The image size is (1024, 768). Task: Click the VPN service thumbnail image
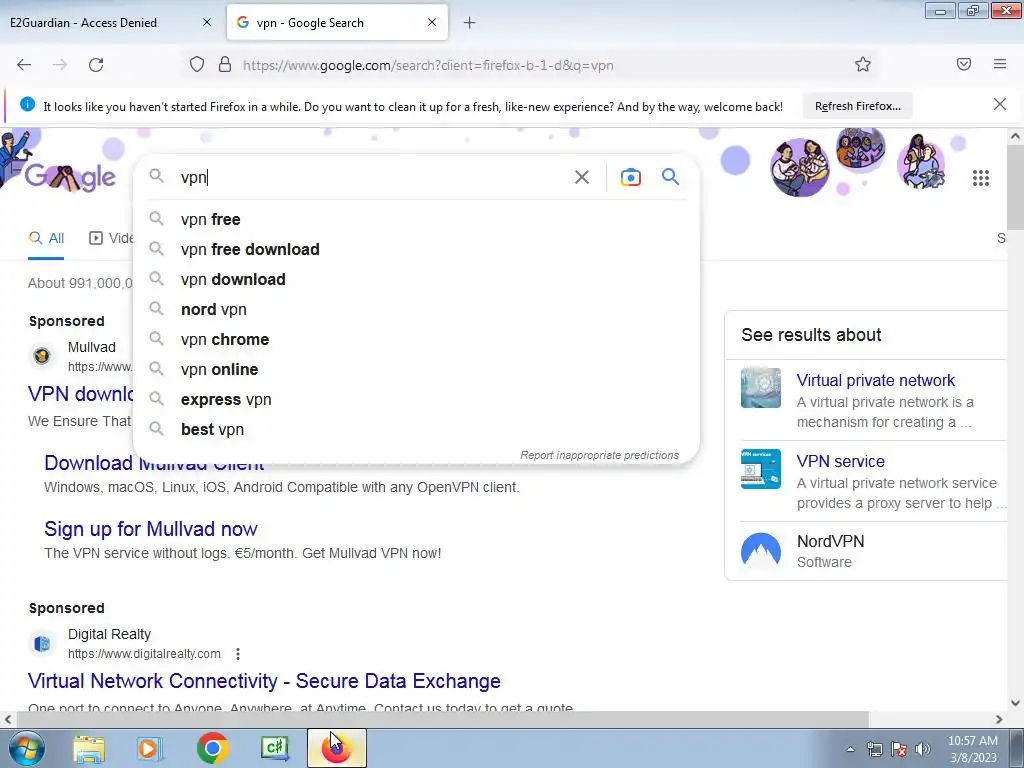[761, 469]
